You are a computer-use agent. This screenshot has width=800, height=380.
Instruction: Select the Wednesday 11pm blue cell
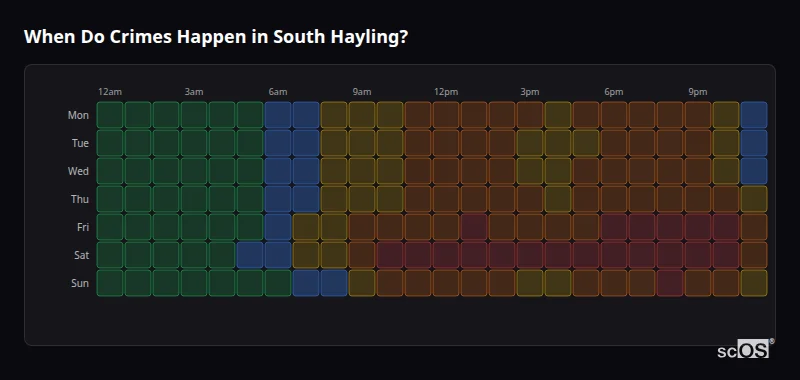[754, 171]
